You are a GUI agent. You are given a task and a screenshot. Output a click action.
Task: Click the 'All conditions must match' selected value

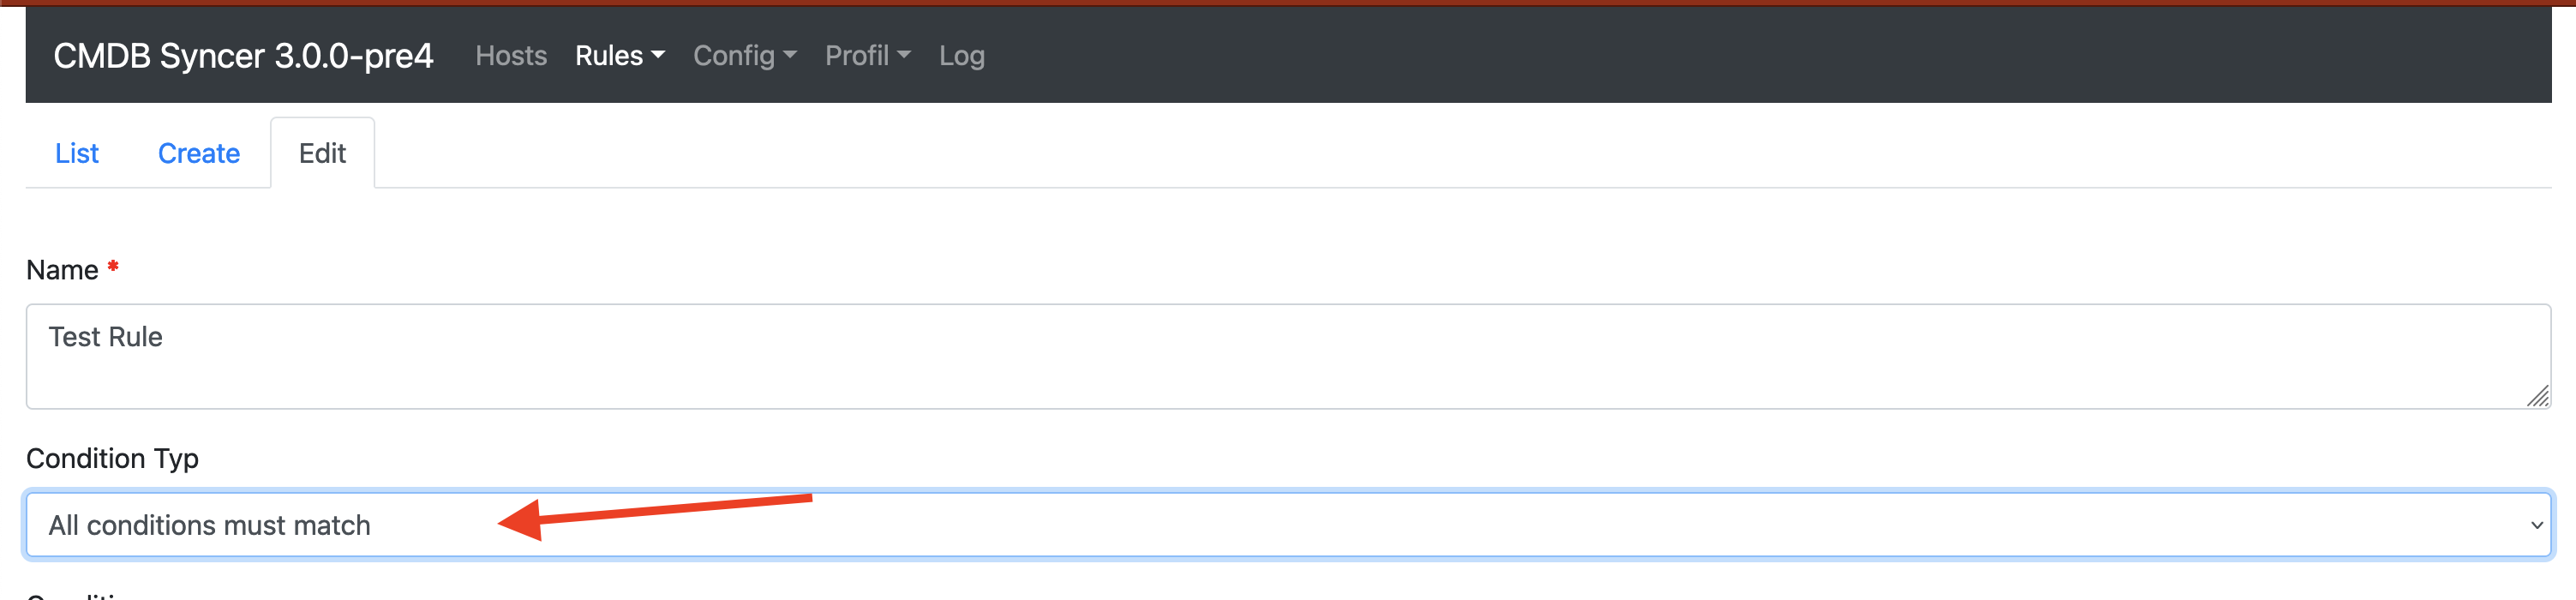pyautogui.click(x=209, y=525)
